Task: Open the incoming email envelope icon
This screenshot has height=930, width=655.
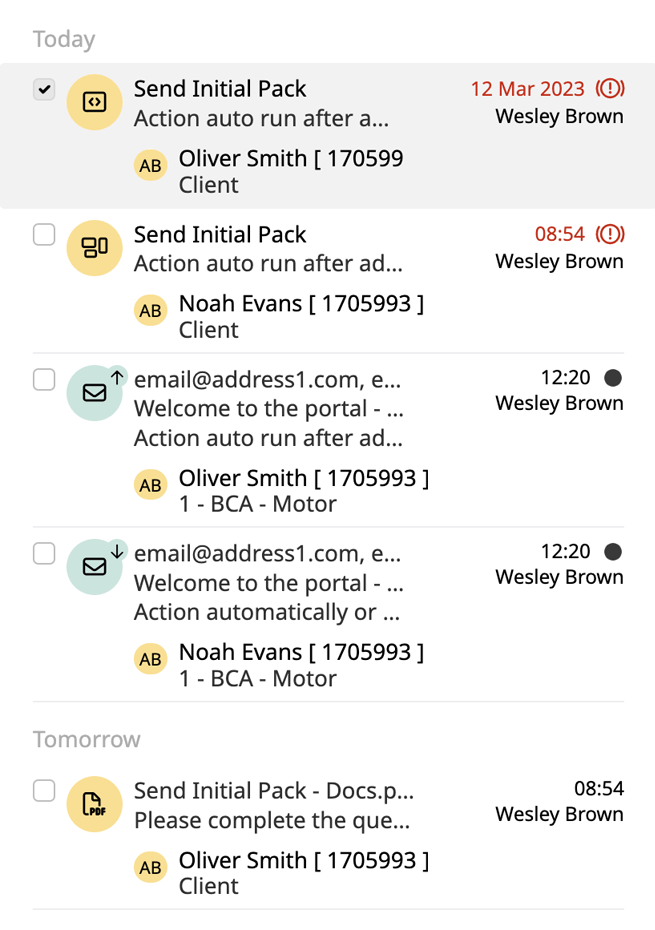Action: tap(94, 567)
